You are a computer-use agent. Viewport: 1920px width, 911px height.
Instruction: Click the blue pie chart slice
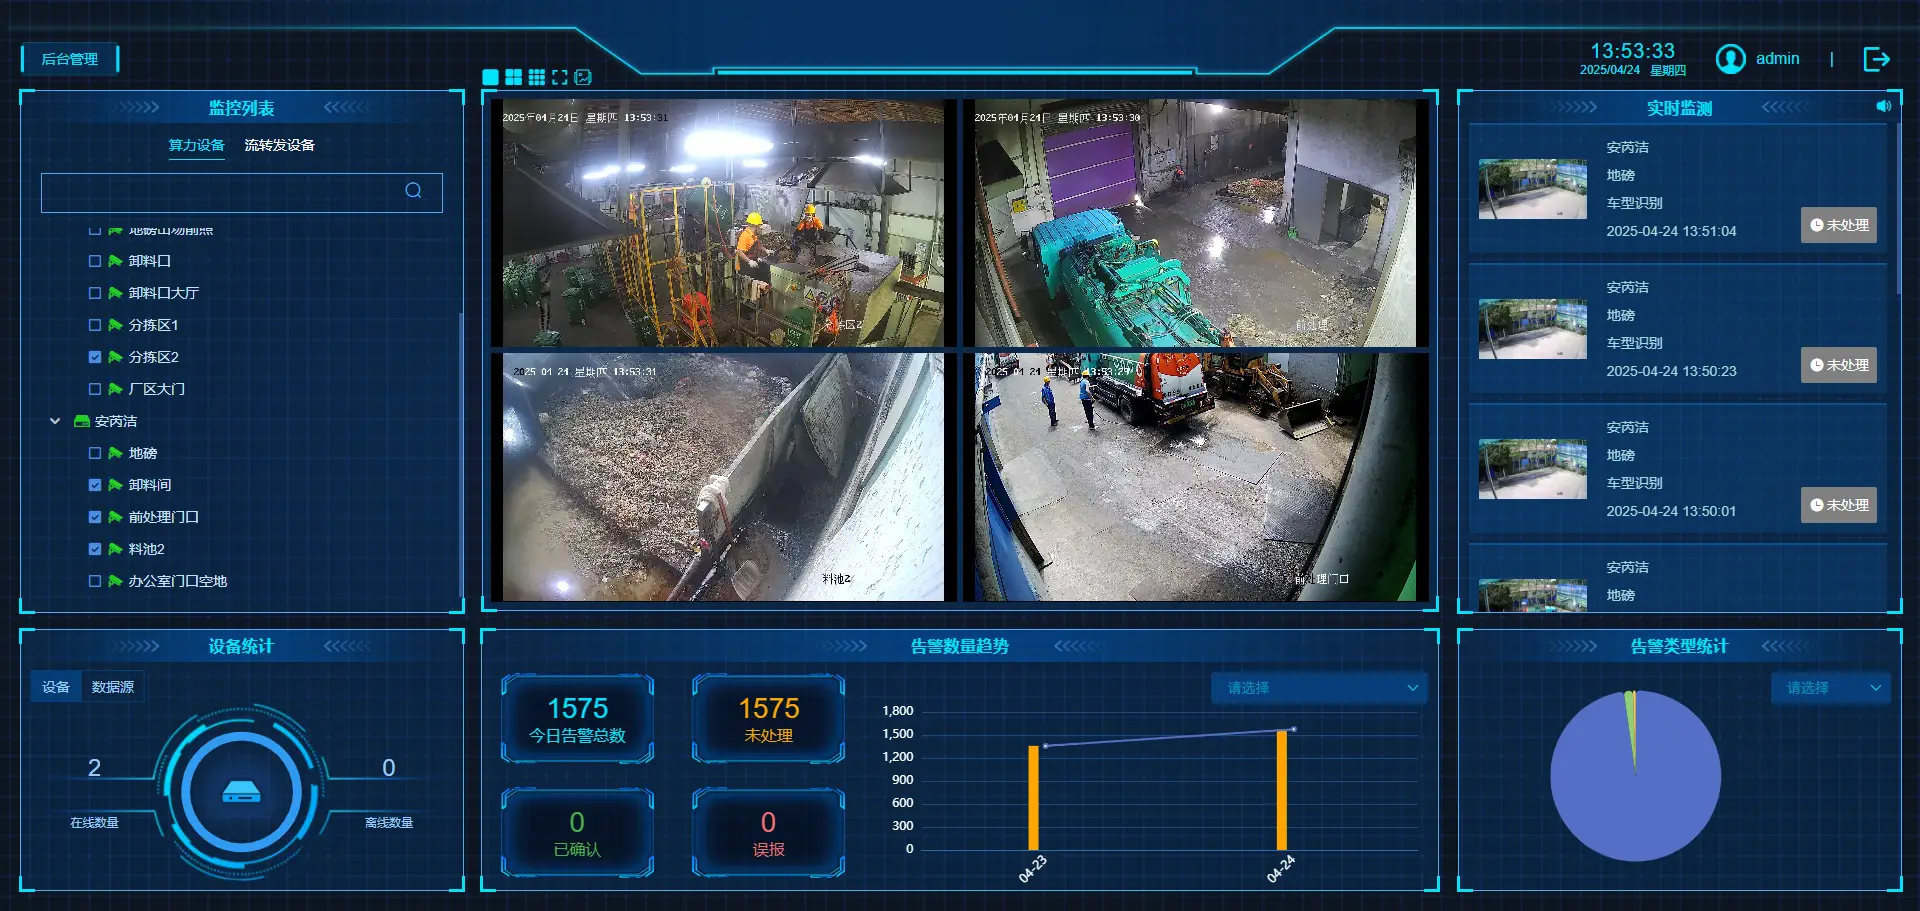1620,790
